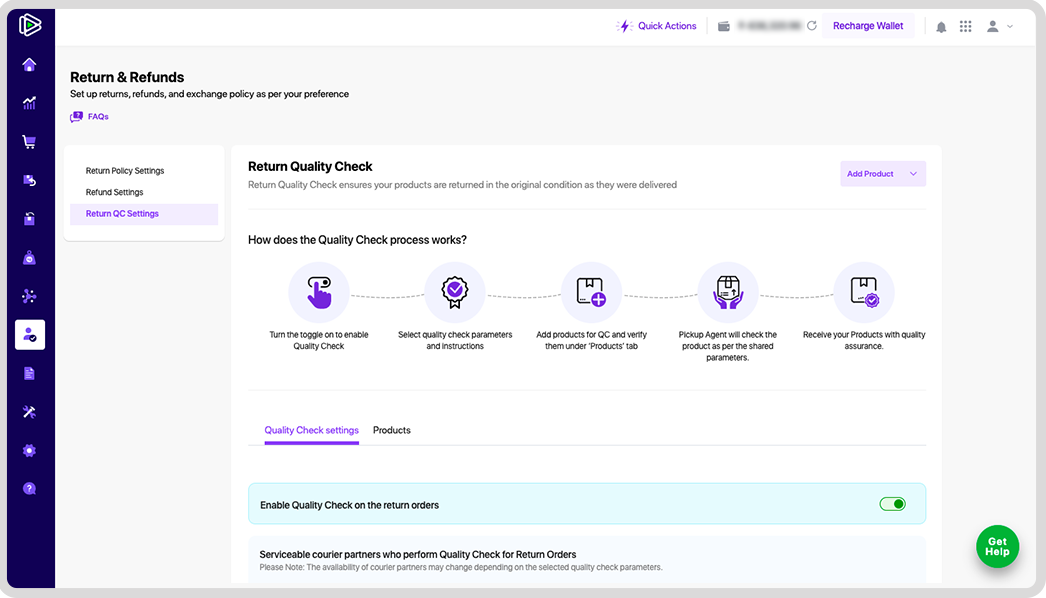Open the user profile dropdown menu

[x=1000, y=26]
